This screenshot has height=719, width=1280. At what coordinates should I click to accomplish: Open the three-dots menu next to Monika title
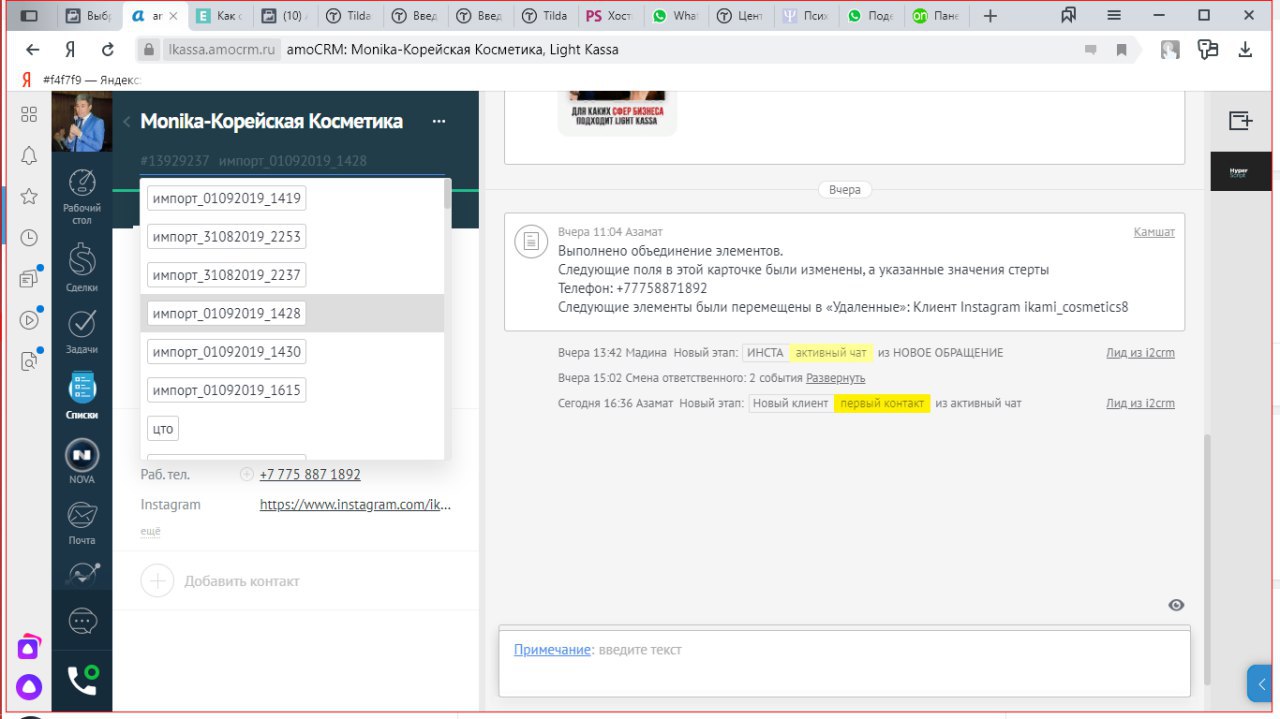(x=438, y=121)
